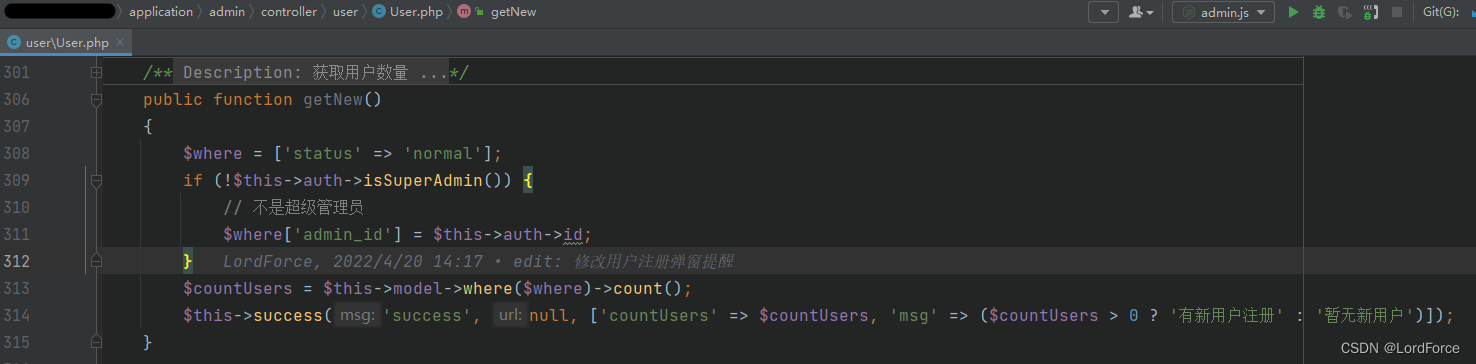Run the admin.js configuration with the green play icon
This screenshot has height=364, width=1476.
(1293, 12)
